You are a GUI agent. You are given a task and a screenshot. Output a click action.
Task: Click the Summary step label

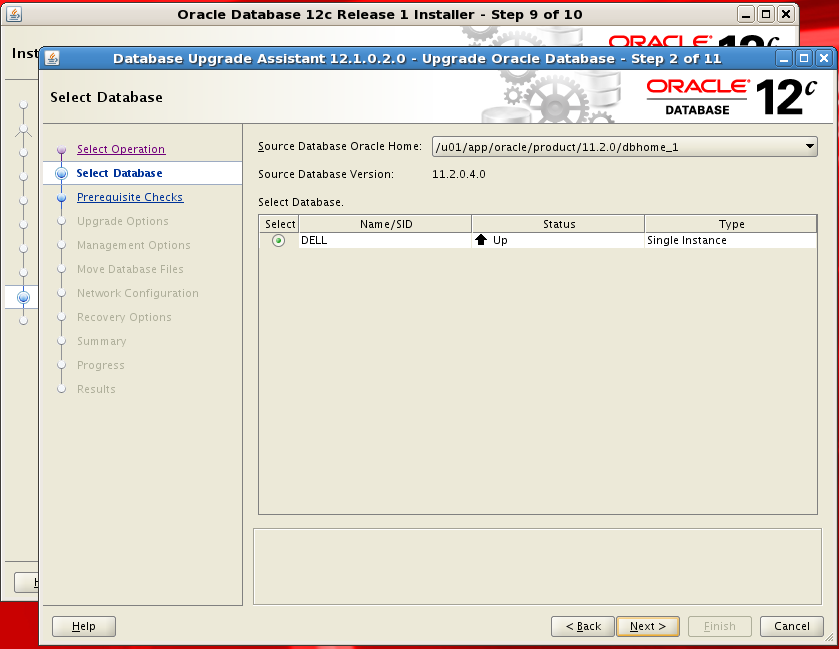(x=102, y=341)
